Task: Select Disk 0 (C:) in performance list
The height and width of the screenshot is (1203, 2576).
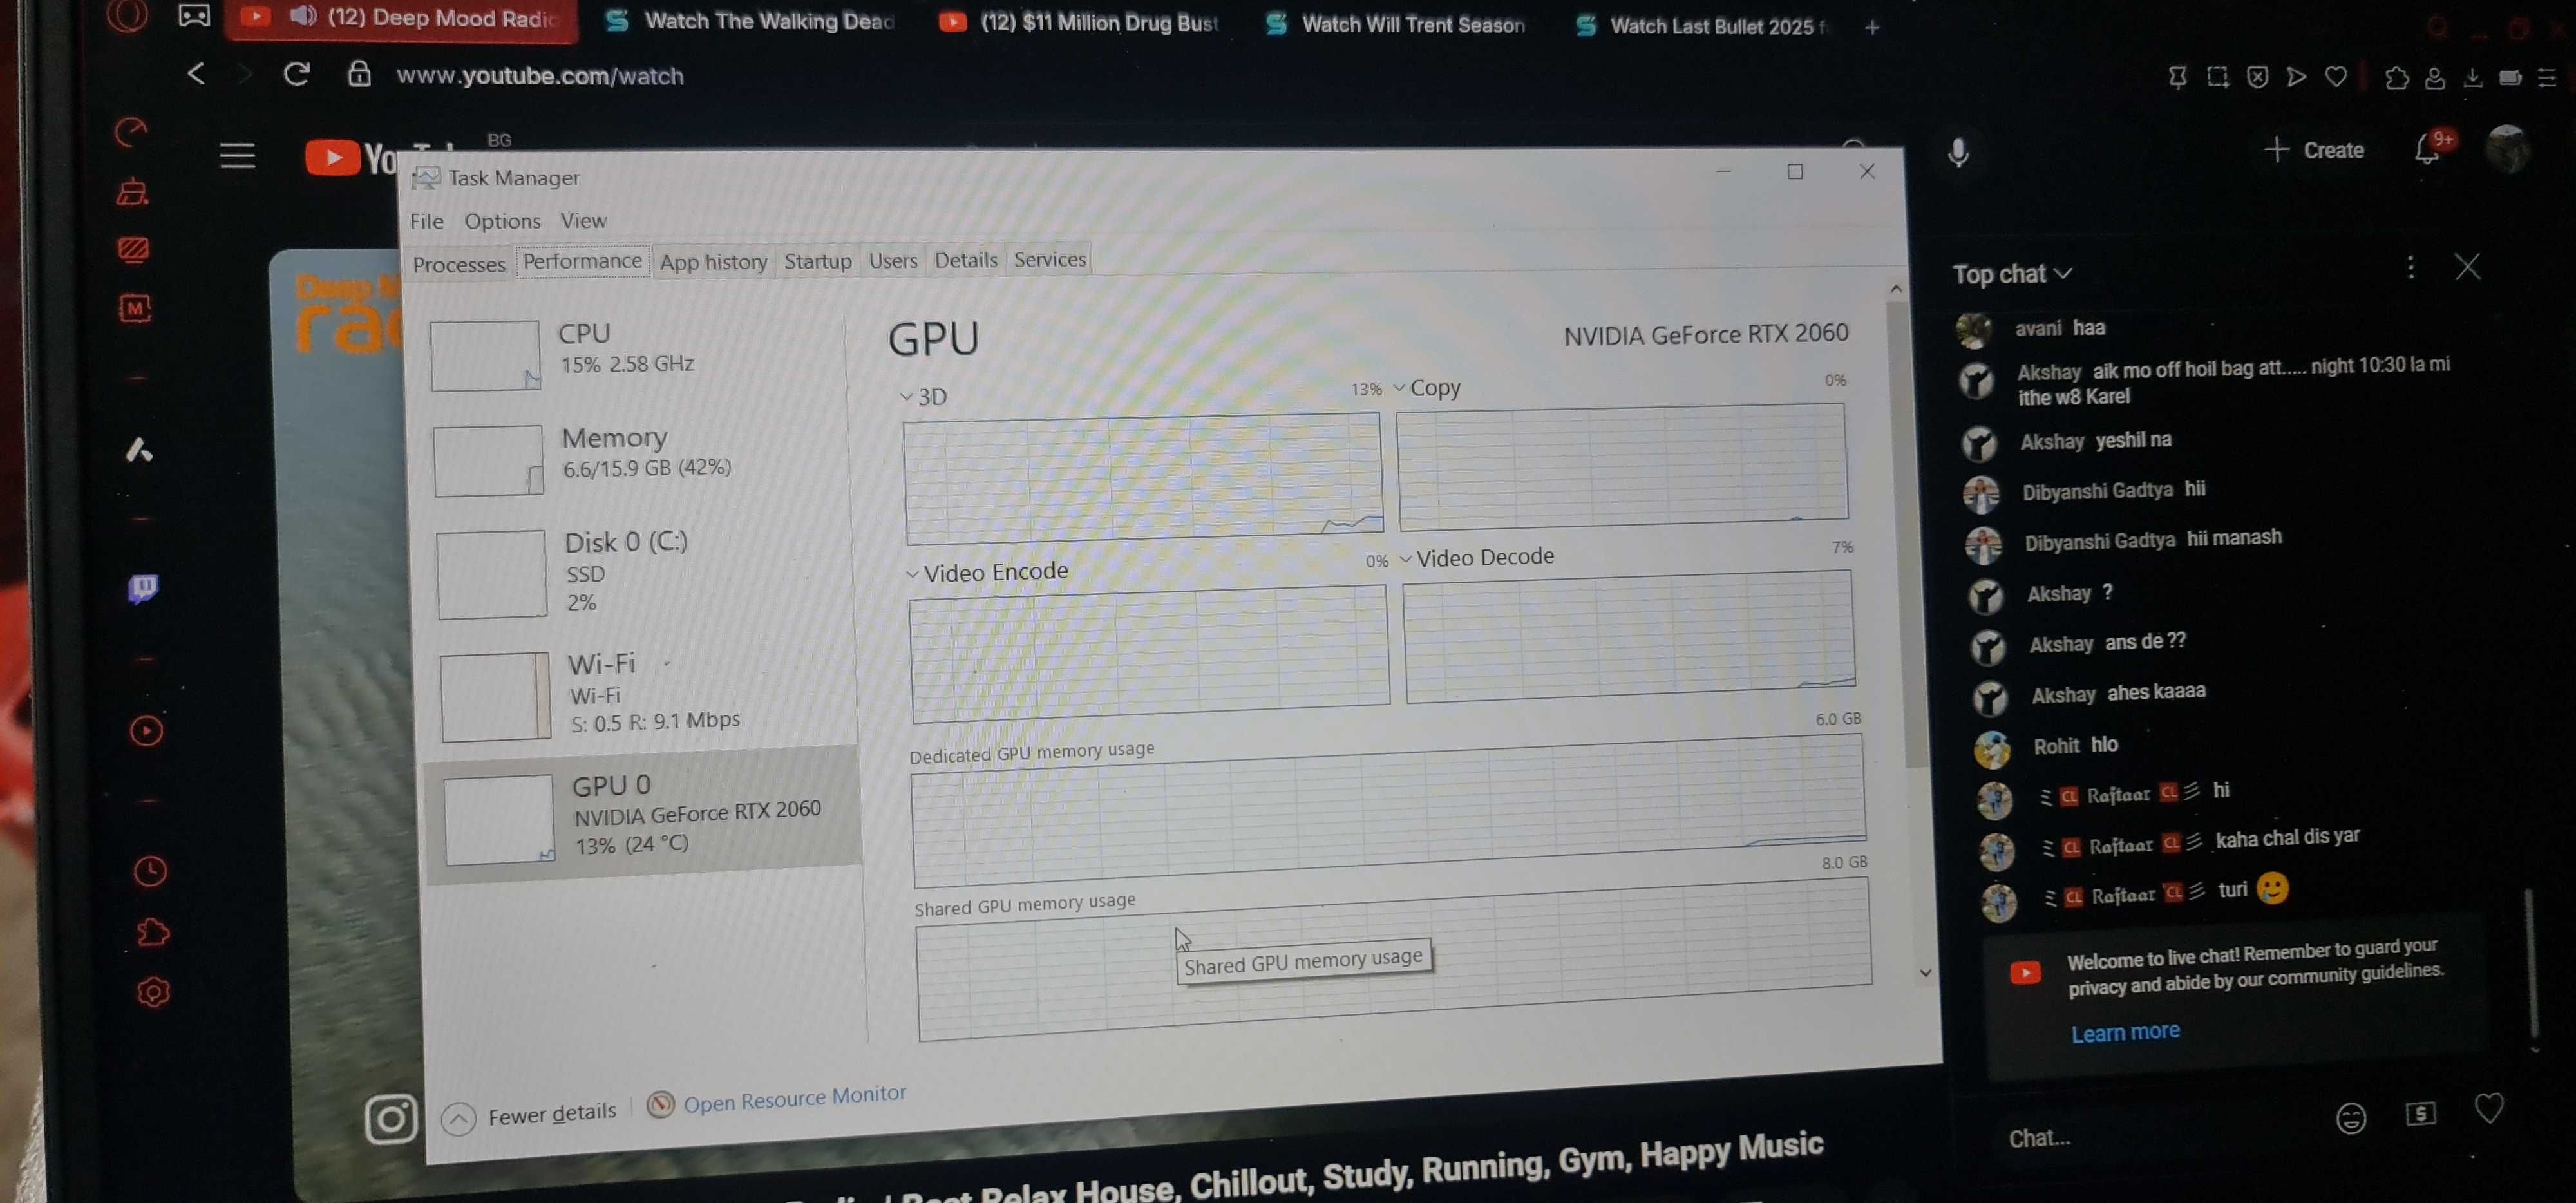Action: coord(641,573)
